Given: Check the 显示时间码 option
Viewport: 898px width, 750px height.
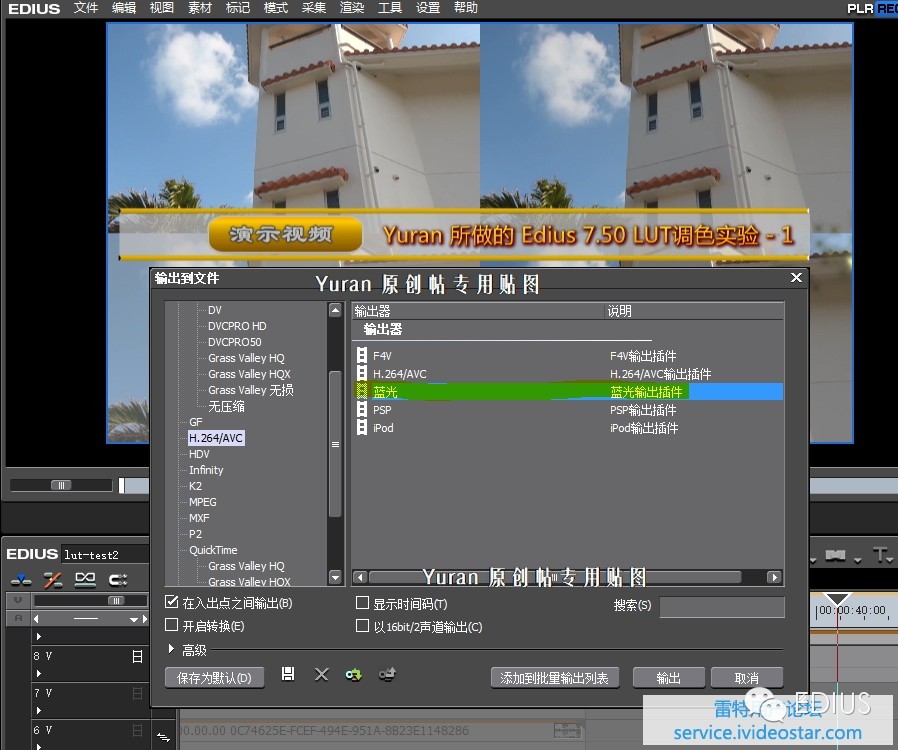Looking at the screenshot, I should [x=363, y=604].
